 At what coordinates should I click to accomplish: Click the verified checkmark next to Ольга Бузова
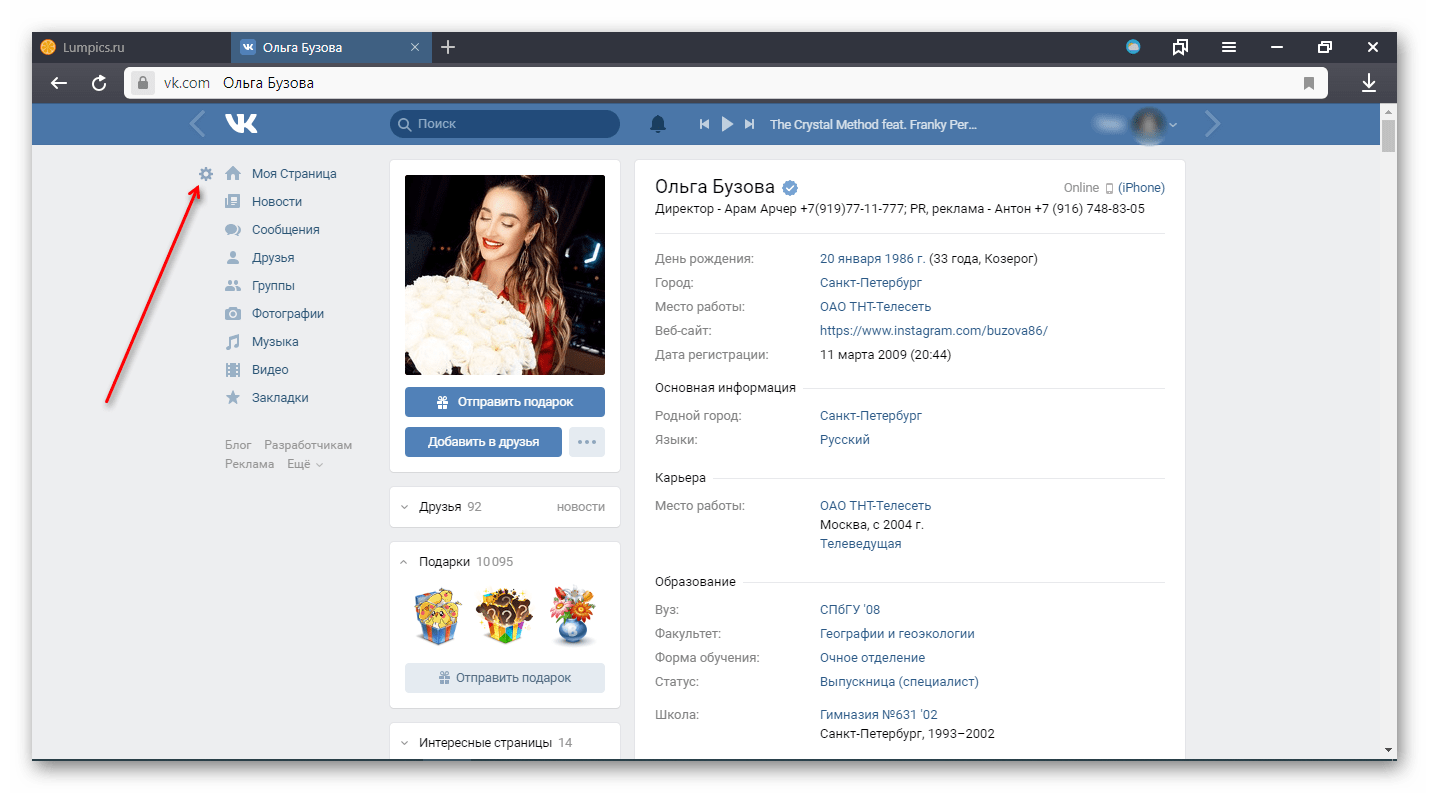point(790,187)
